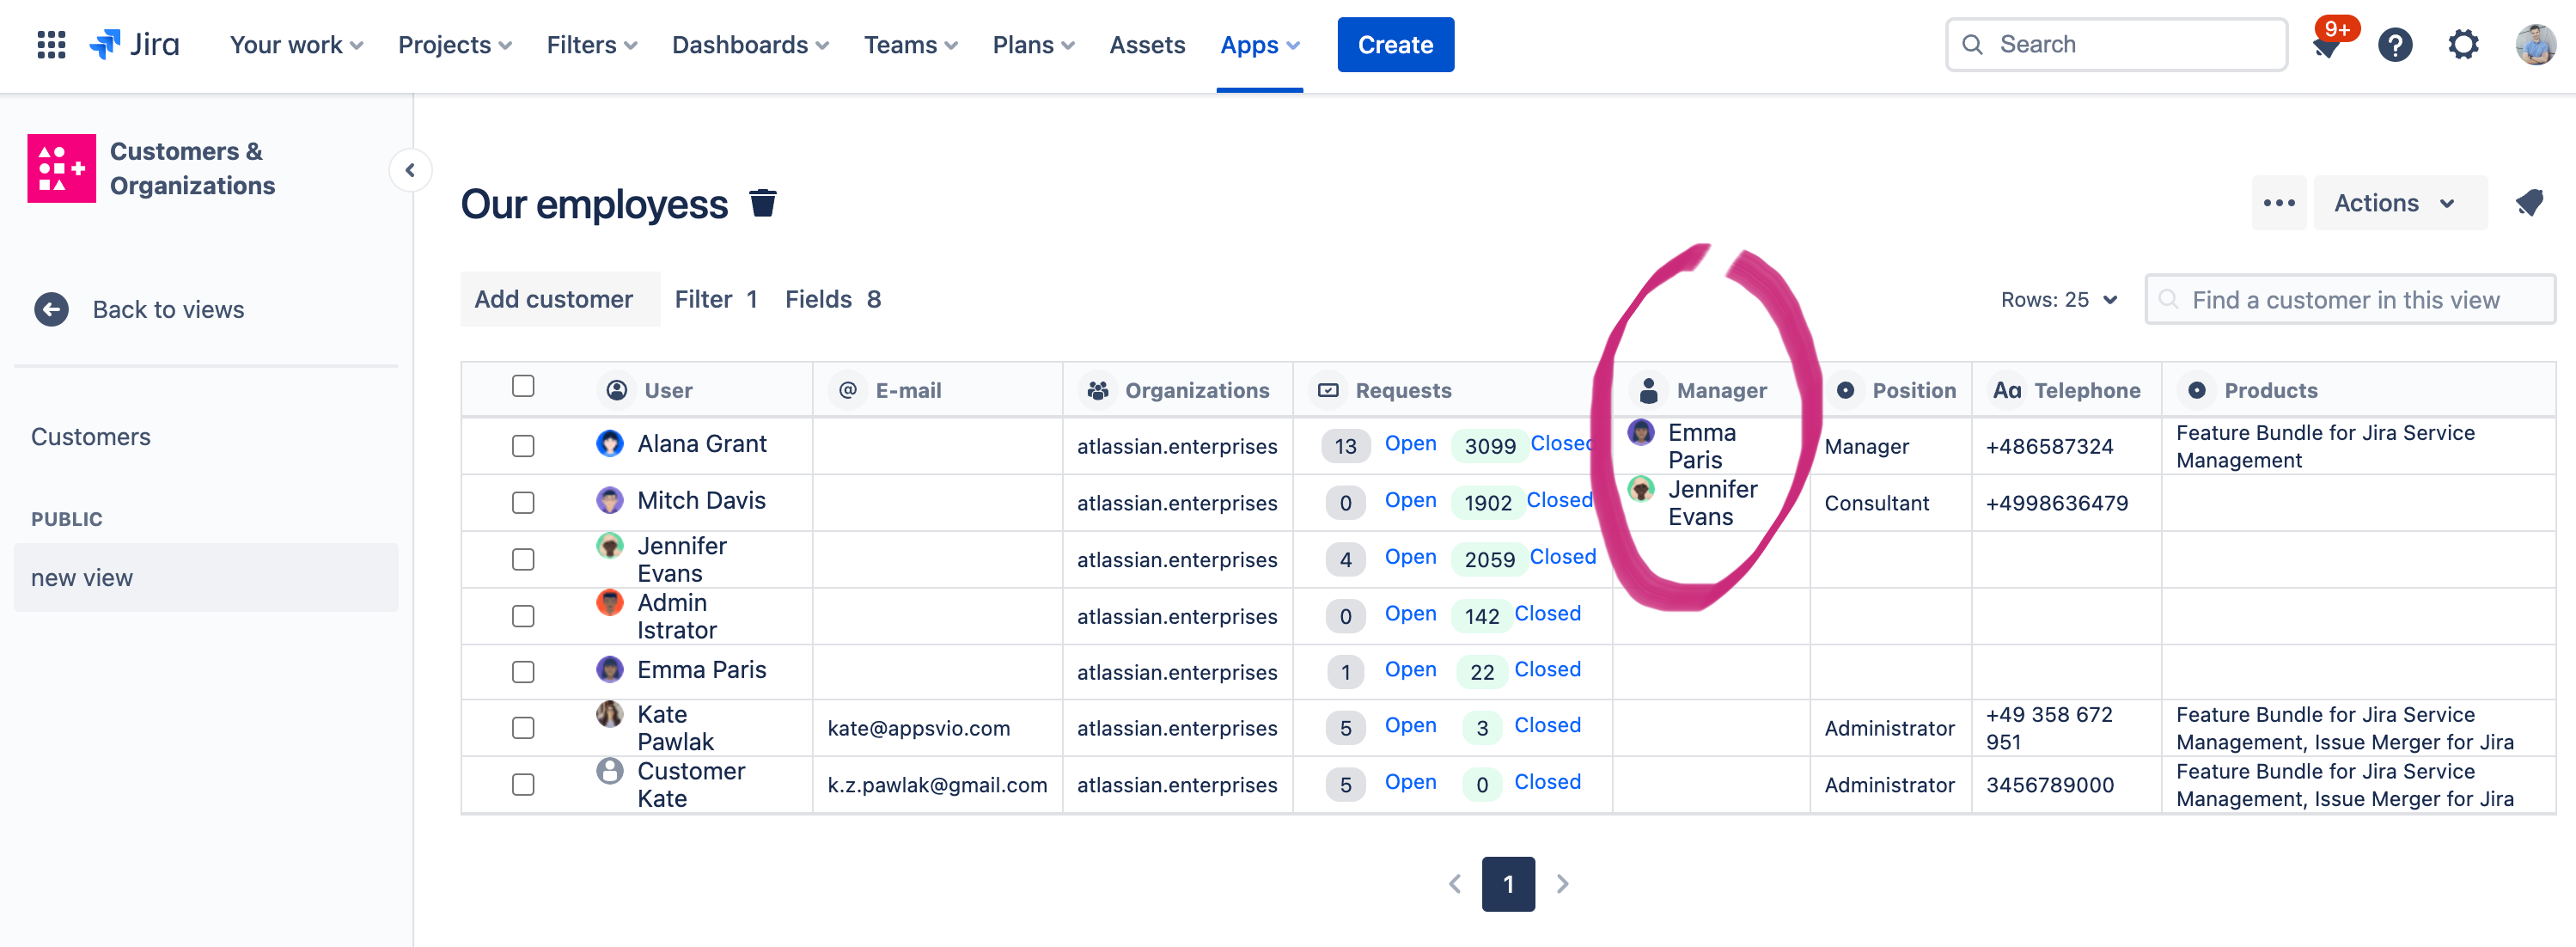Image resolution: width=2576 pixels, height=947 pixels.
Task: Open the app switcher grid icon
Action: pos(51,45)
